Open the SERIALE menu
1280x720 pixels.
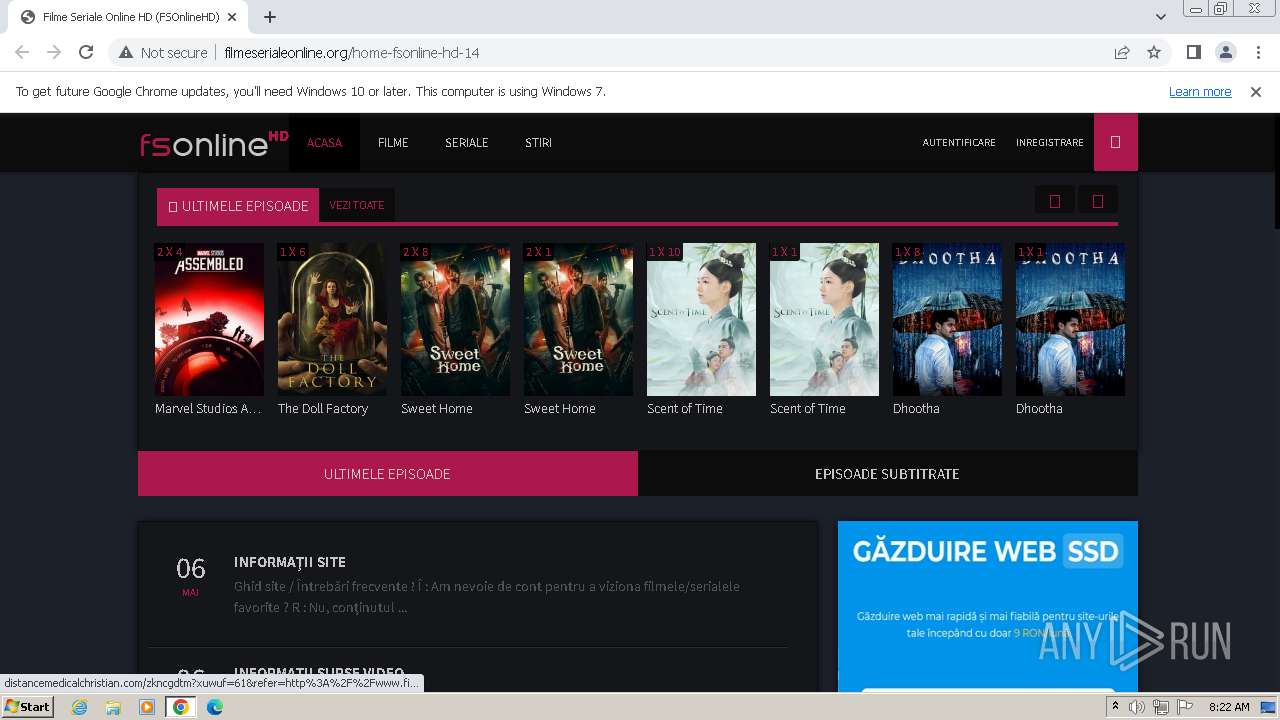tap(467, 142)
